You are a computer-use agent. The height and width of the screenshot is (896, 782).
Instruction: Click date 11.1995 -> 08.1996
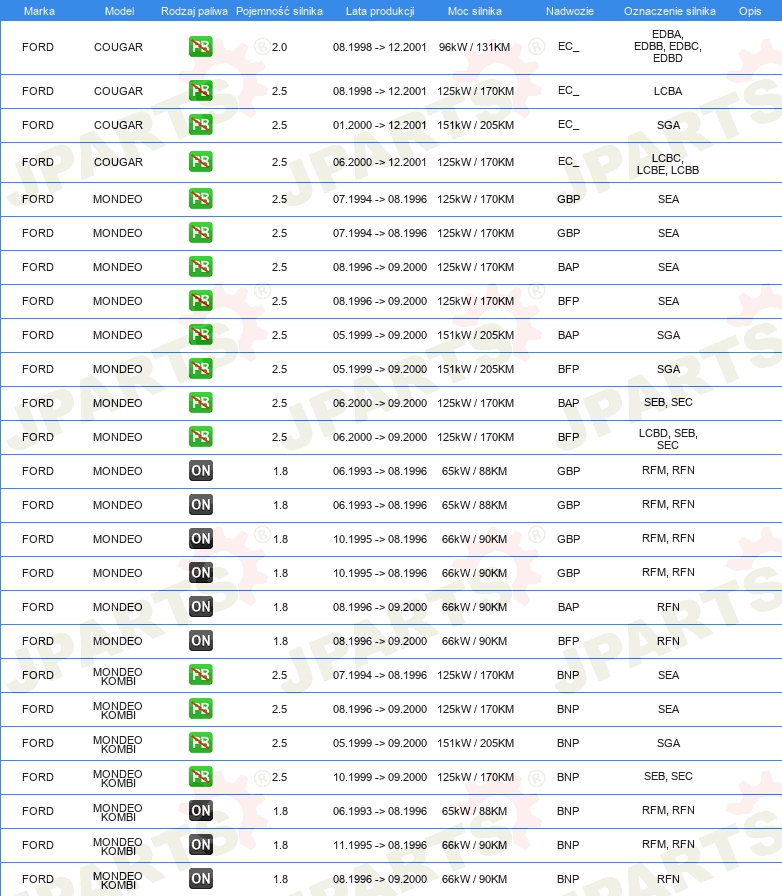pos(380,845)
